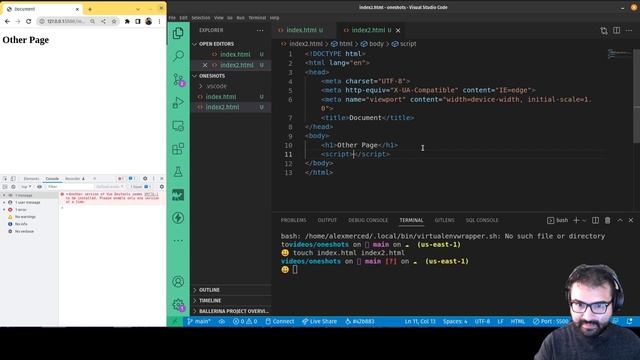Toggle the DevTools device toolbar
640x360 pixels.
click(x=13, y=179)
